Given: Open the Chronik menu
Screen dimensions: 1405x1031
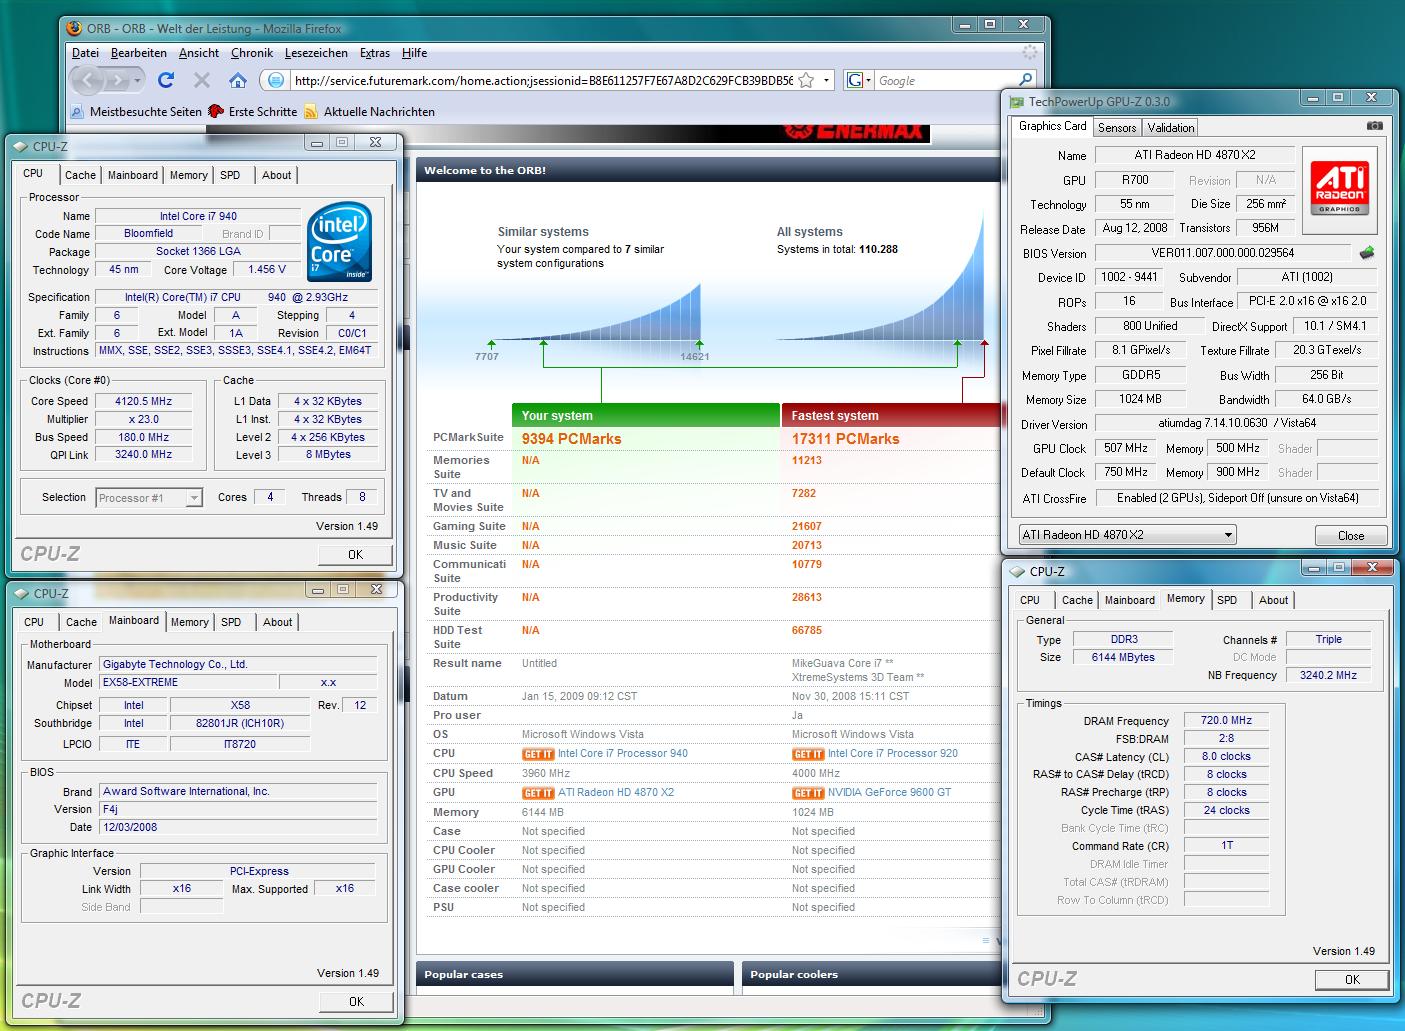Looking at the screenshot, I should pyautogui.click(x=251, y=53).
